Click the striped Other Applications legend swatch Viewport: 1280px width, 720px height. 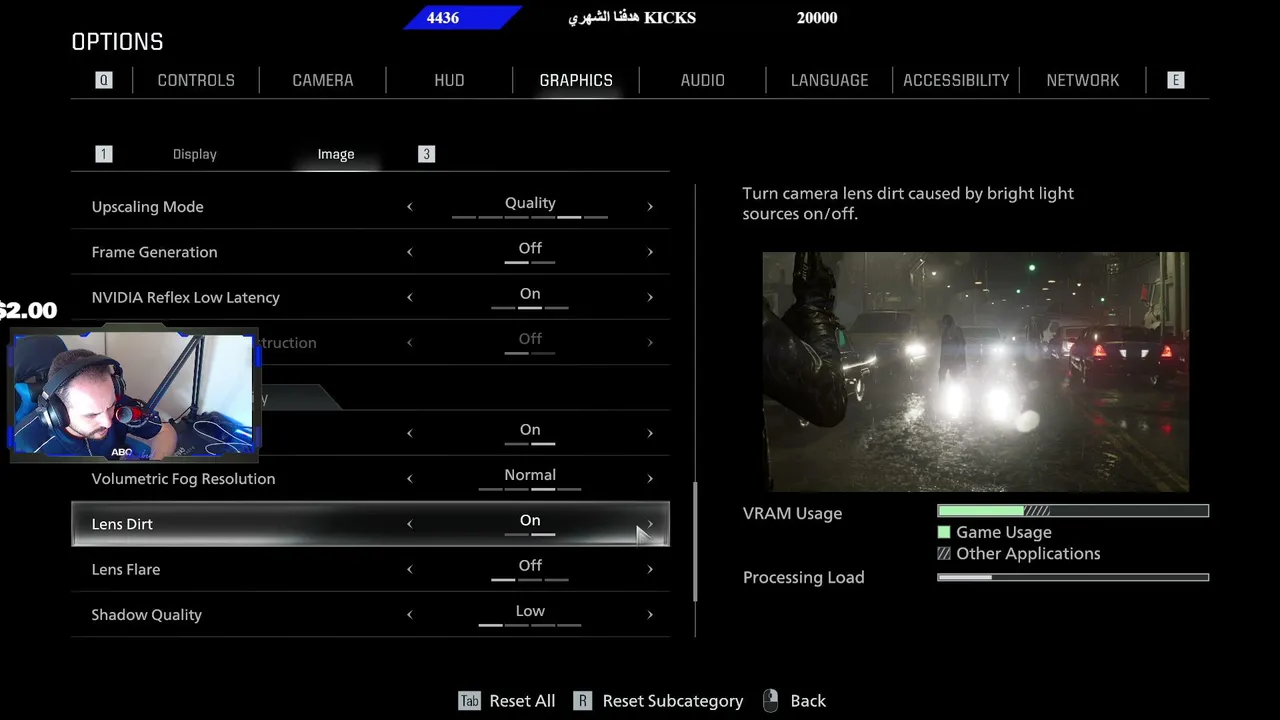click(944, 554)
